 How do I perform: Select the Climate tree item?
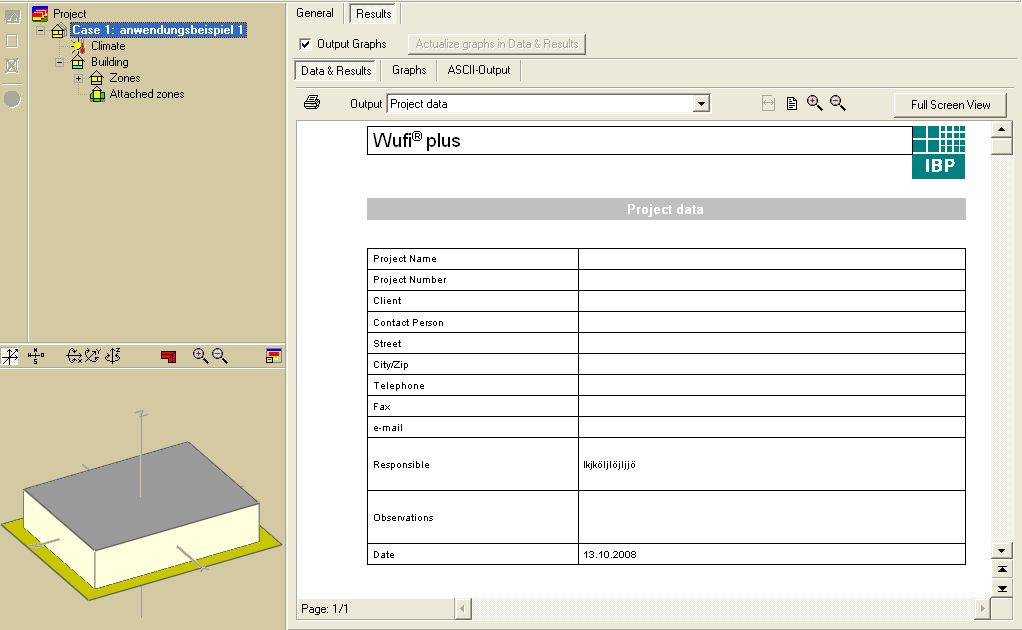108,46
